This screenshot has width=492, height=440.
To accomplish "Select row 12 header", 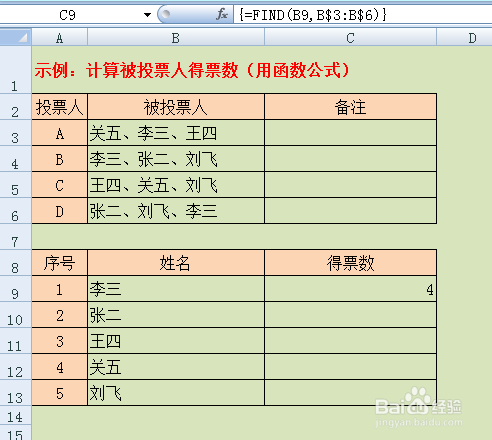I will [15, 367].
